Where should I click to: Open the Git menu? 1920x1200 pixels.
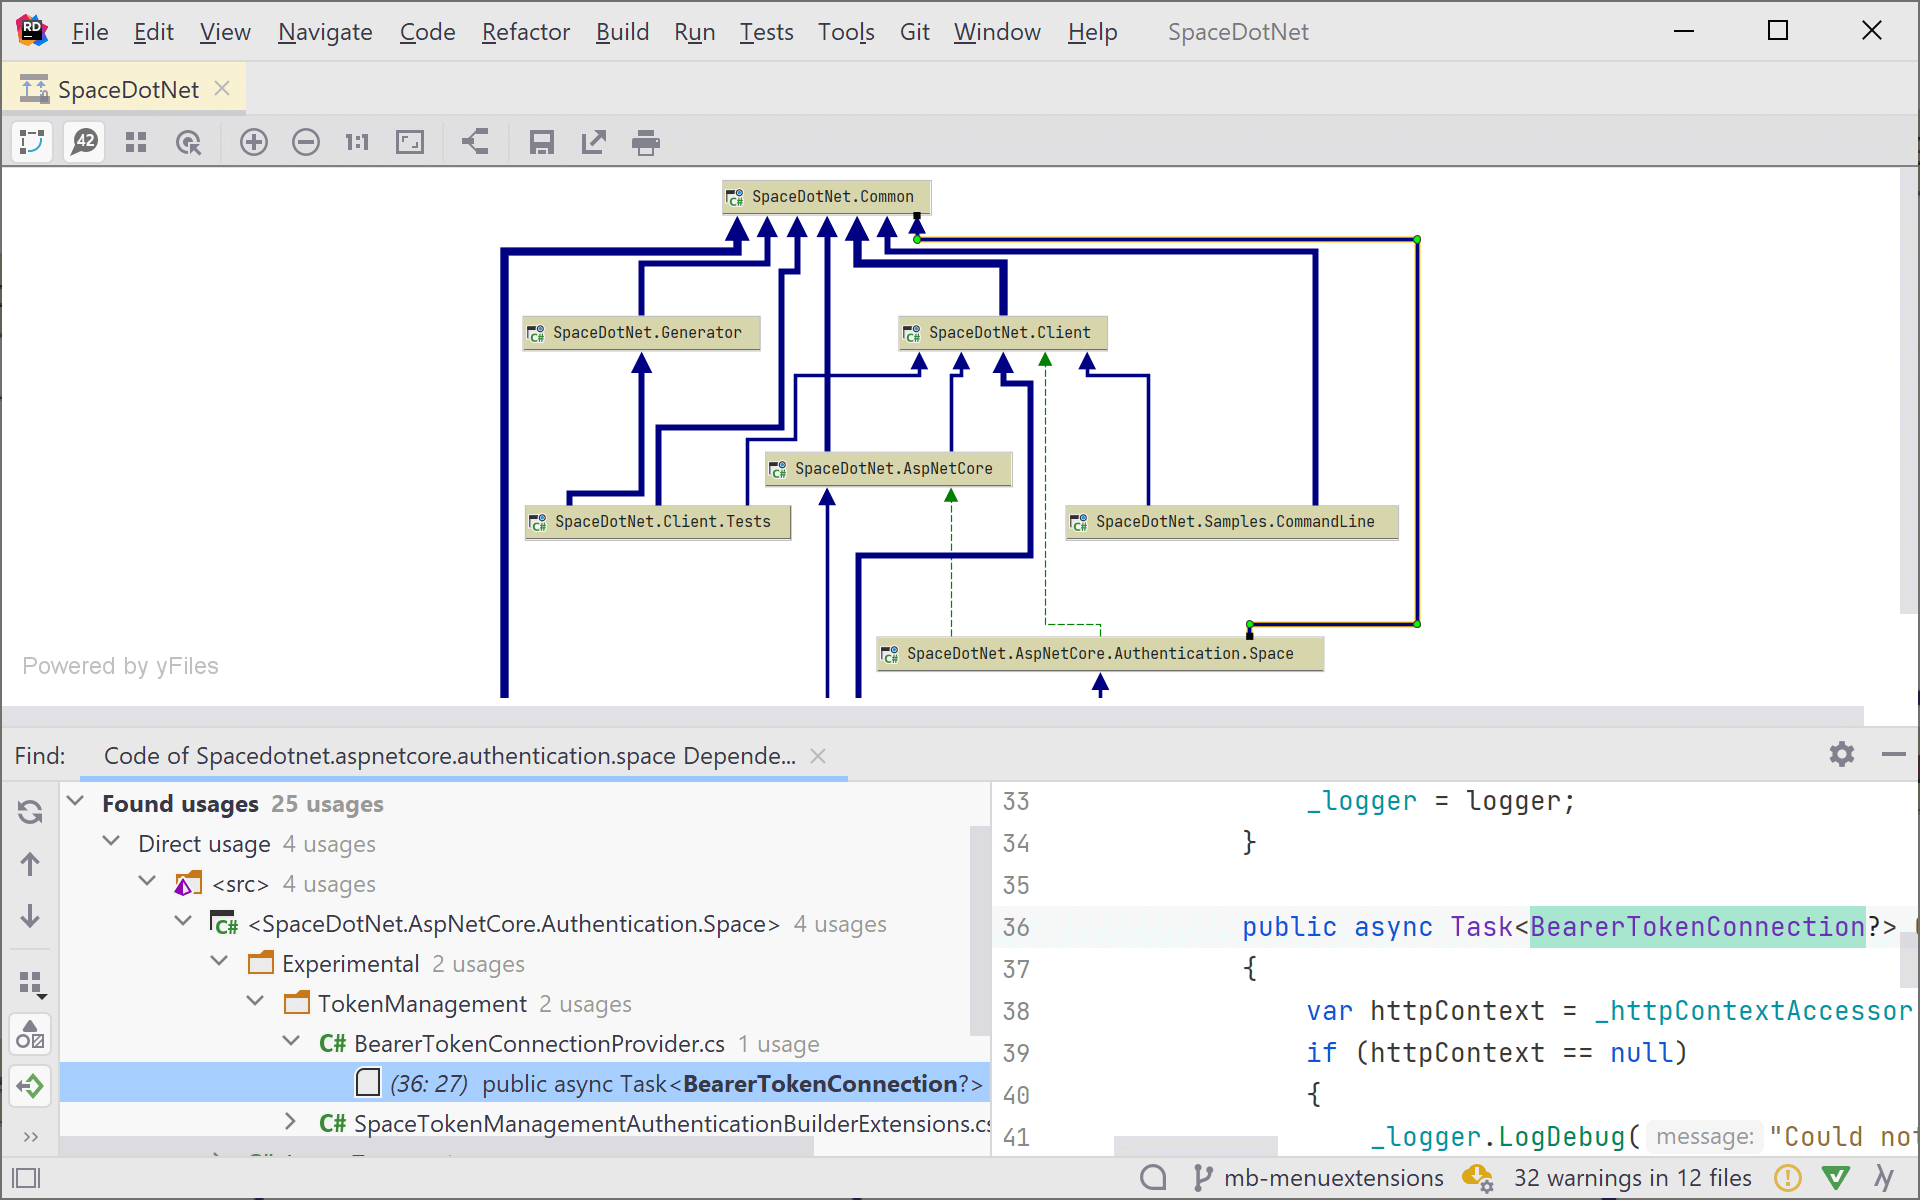point(915,32)
